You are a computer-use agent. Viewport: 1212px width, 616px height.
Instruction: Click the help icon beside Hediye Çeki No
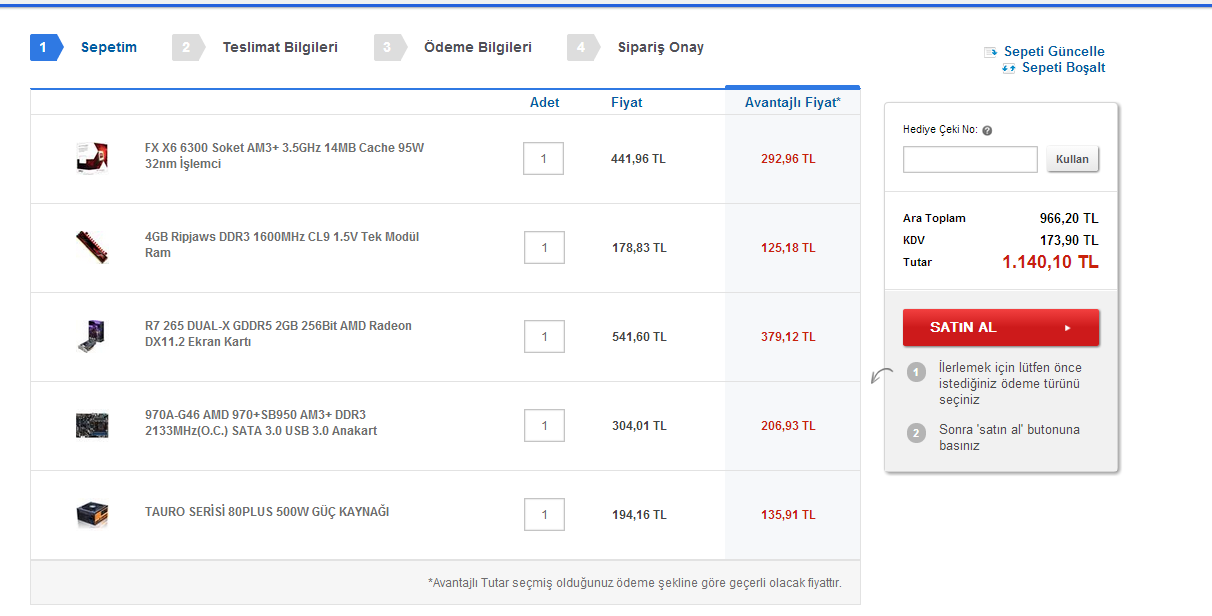pos(987,131)
